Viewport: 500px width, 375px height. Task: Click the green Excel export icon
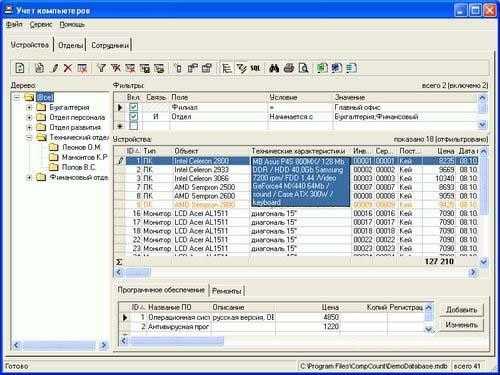coord(322,68)
